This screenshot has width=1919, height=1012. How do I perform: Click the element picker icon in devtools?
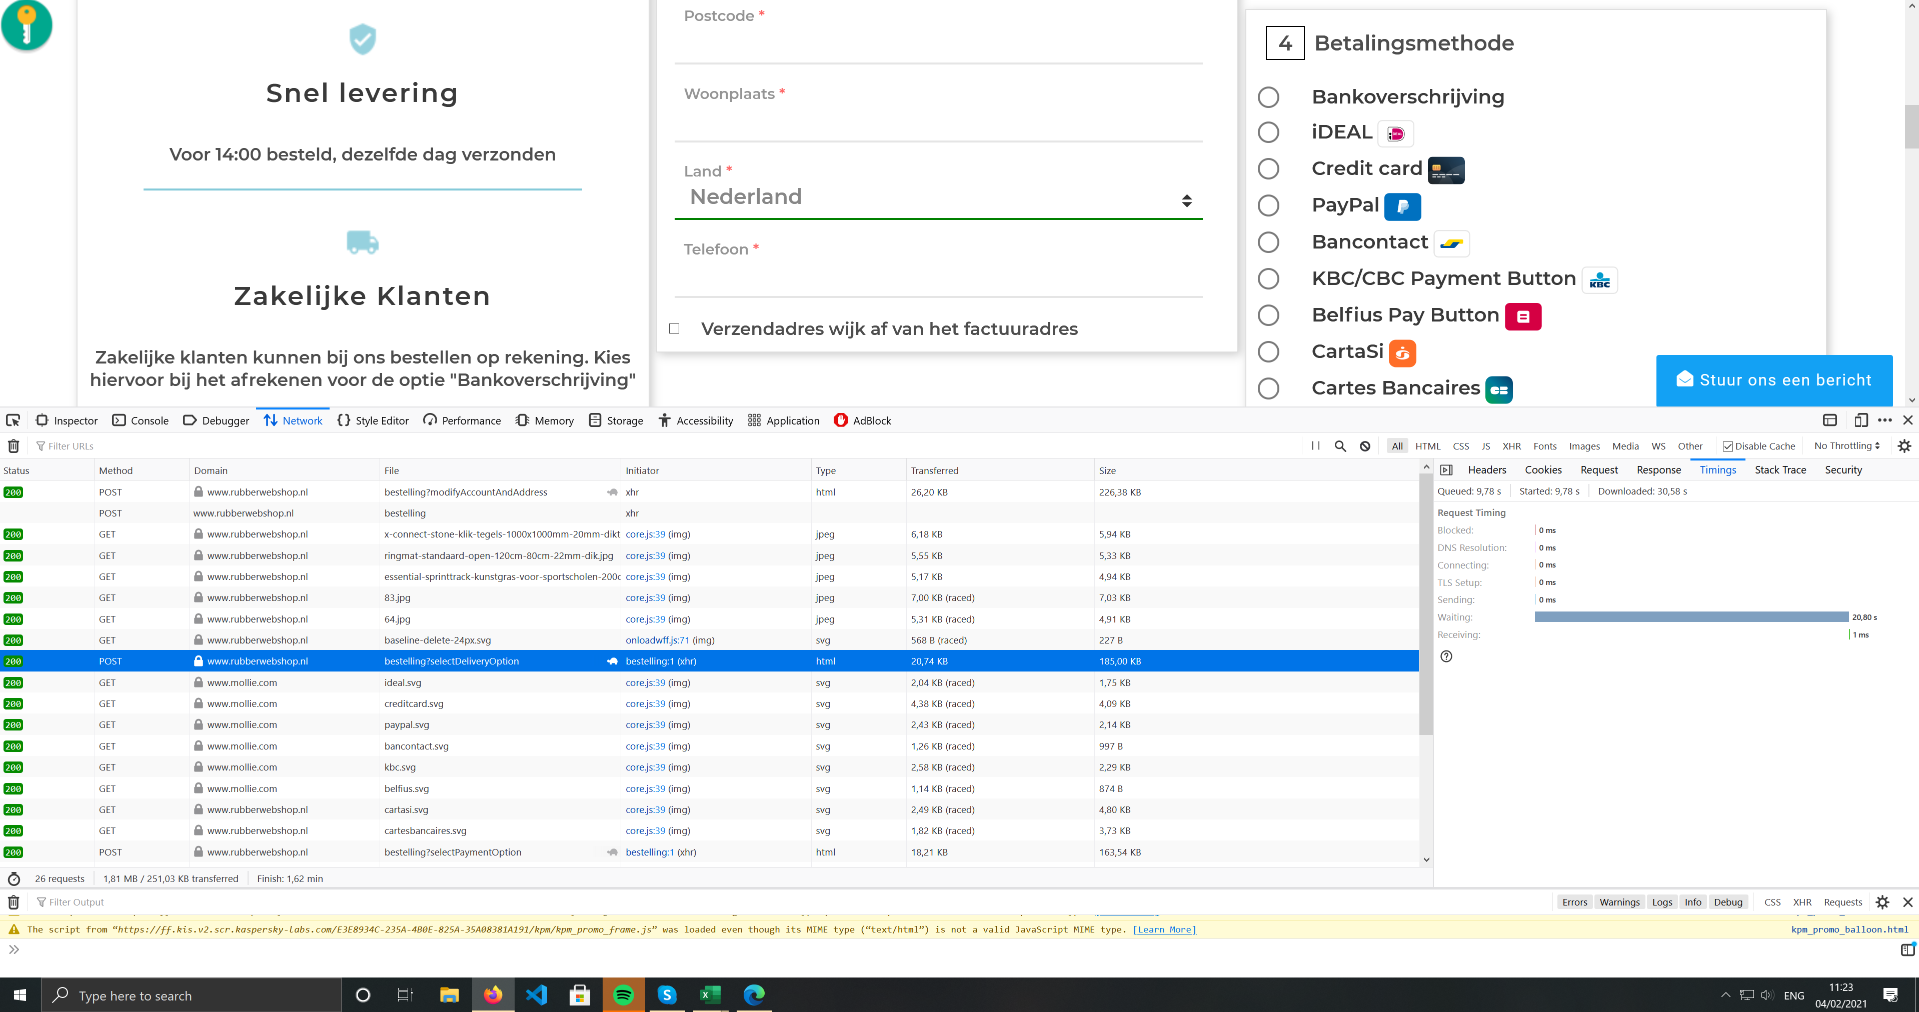(x=13, y=420)
